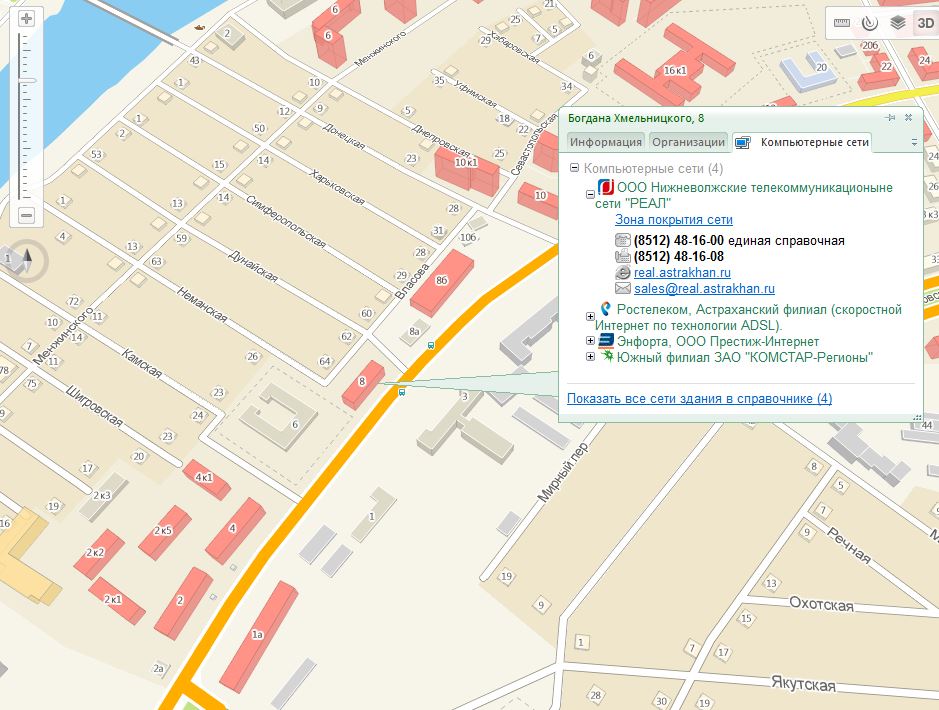This screenshot has width=939, height=710.
Task: Open the real.astrakhan.ru website link
Action: click(682, 272)
